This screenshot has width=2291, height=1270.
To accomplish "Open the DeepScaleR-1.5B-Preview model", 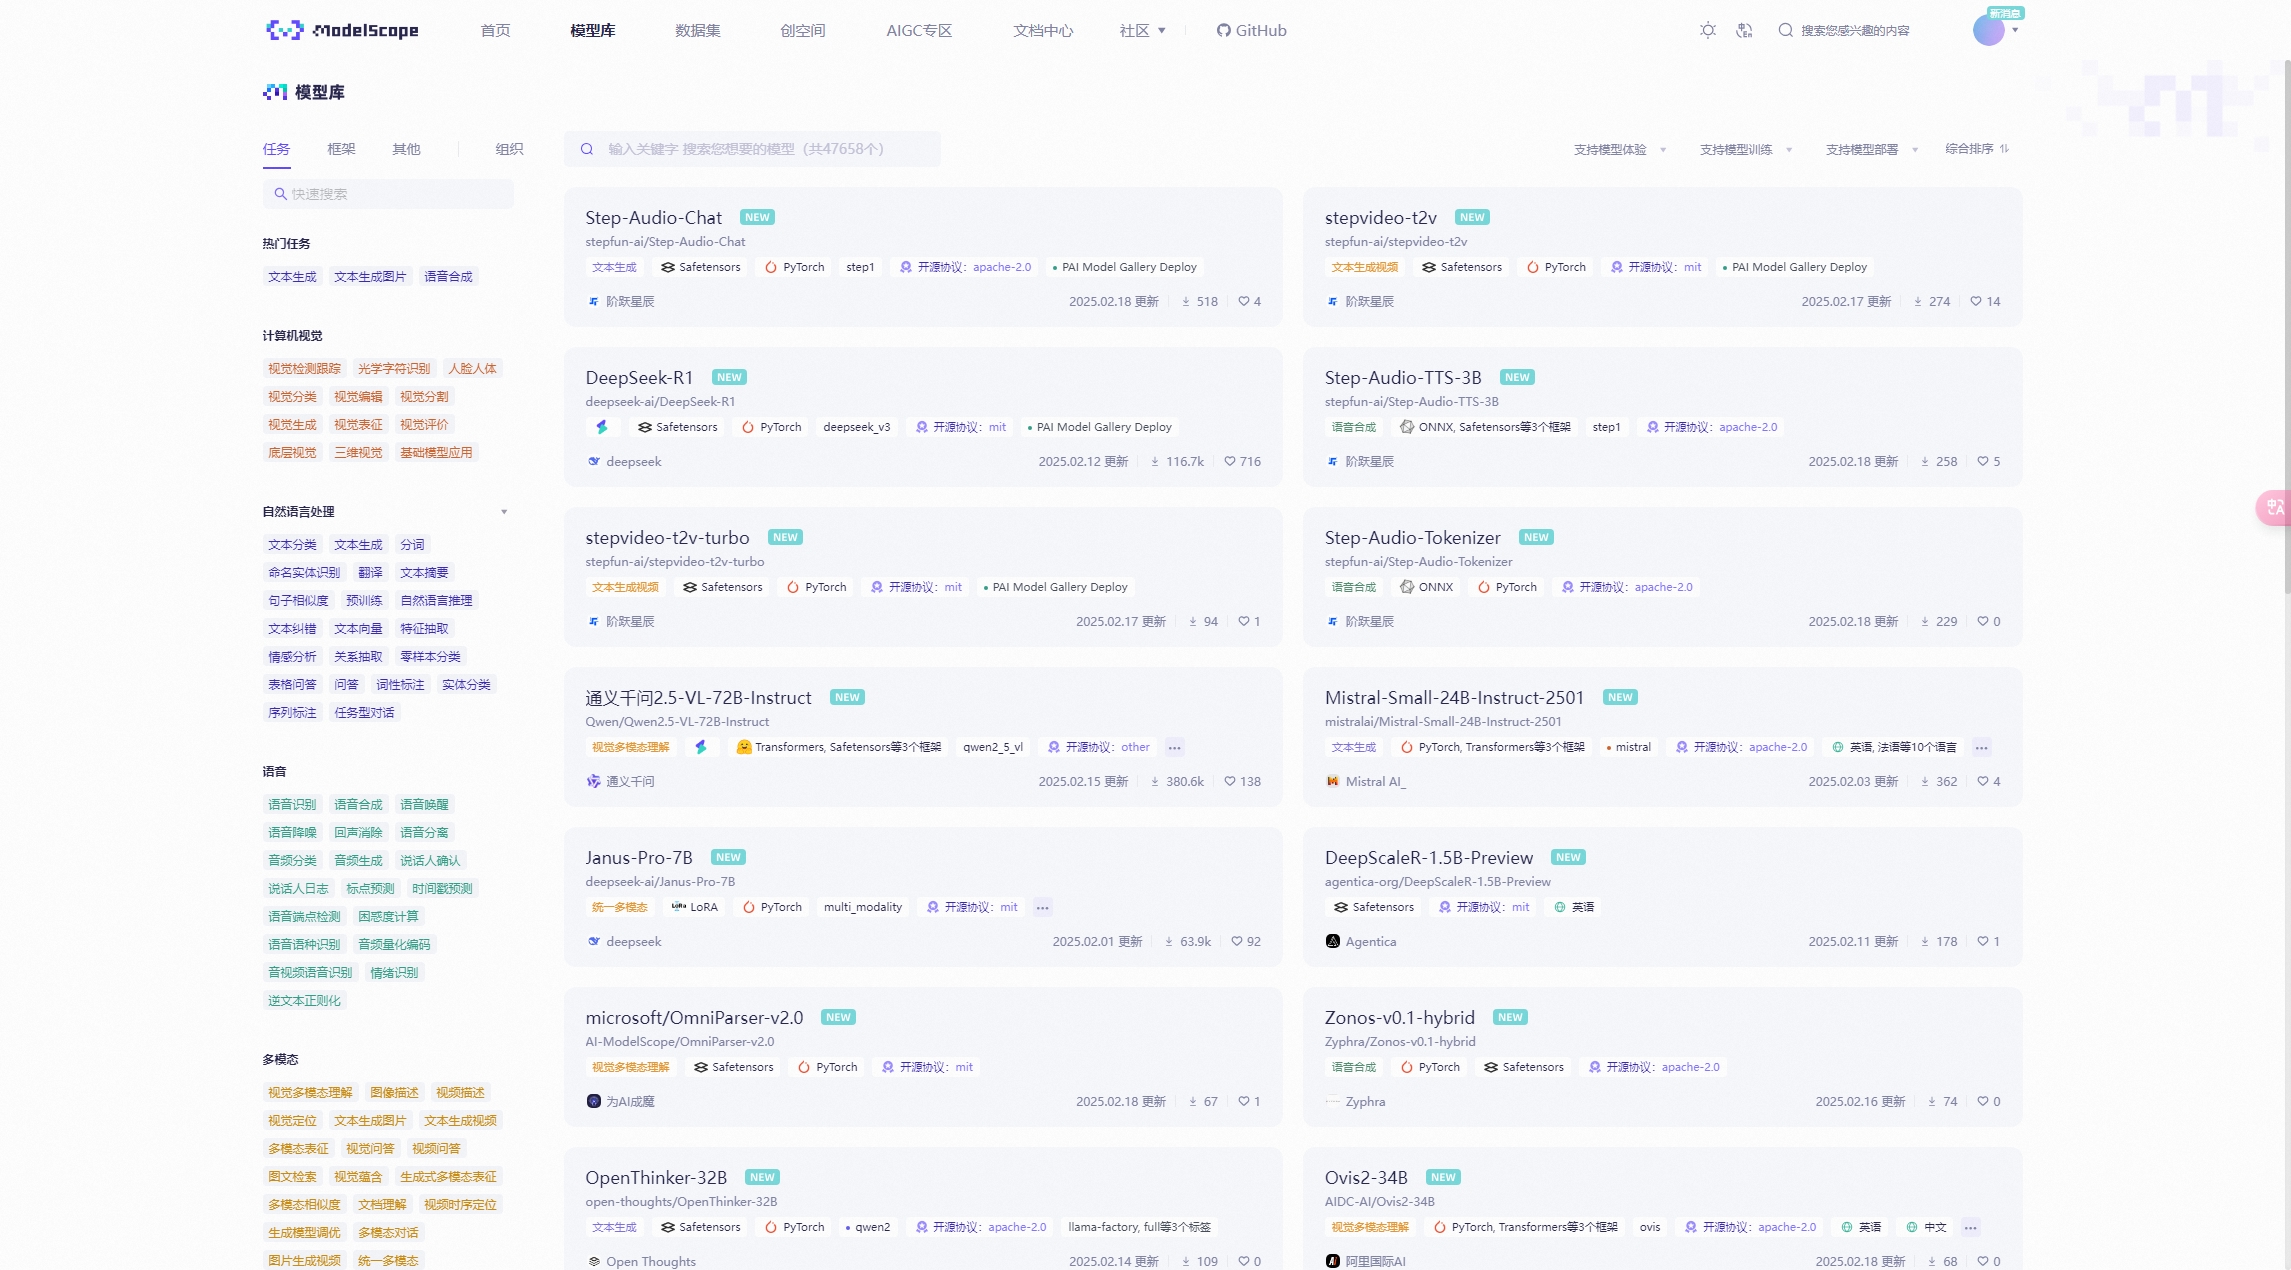I will (x=1428, y=857).
